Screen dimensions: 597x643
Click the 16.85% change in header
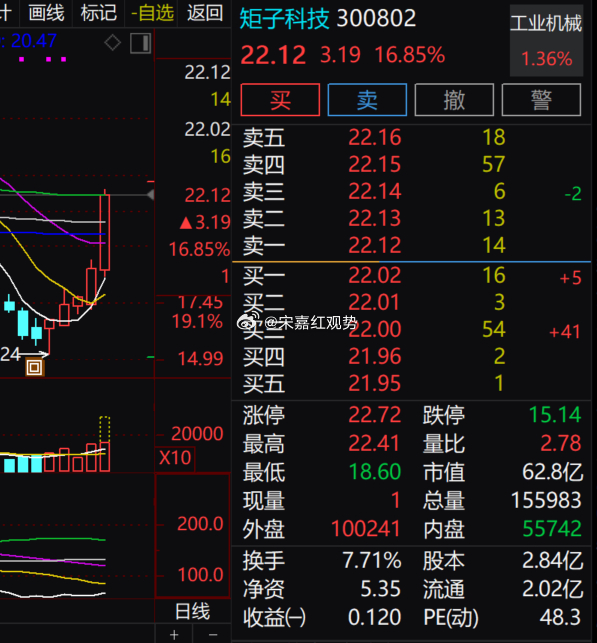pos(410,55)
